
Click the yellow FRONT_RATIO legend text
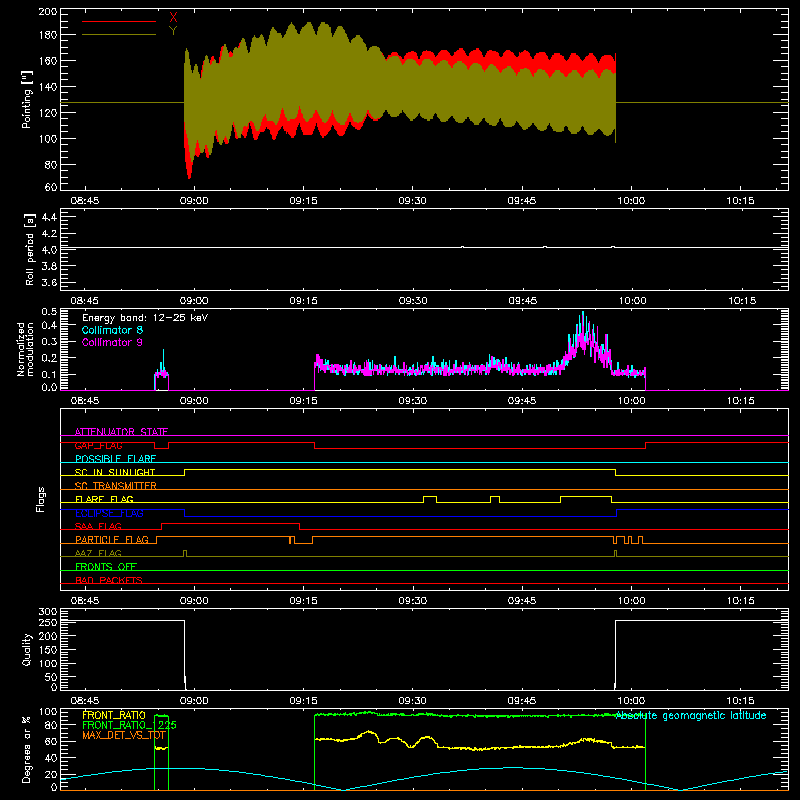(x=114, y=715)
